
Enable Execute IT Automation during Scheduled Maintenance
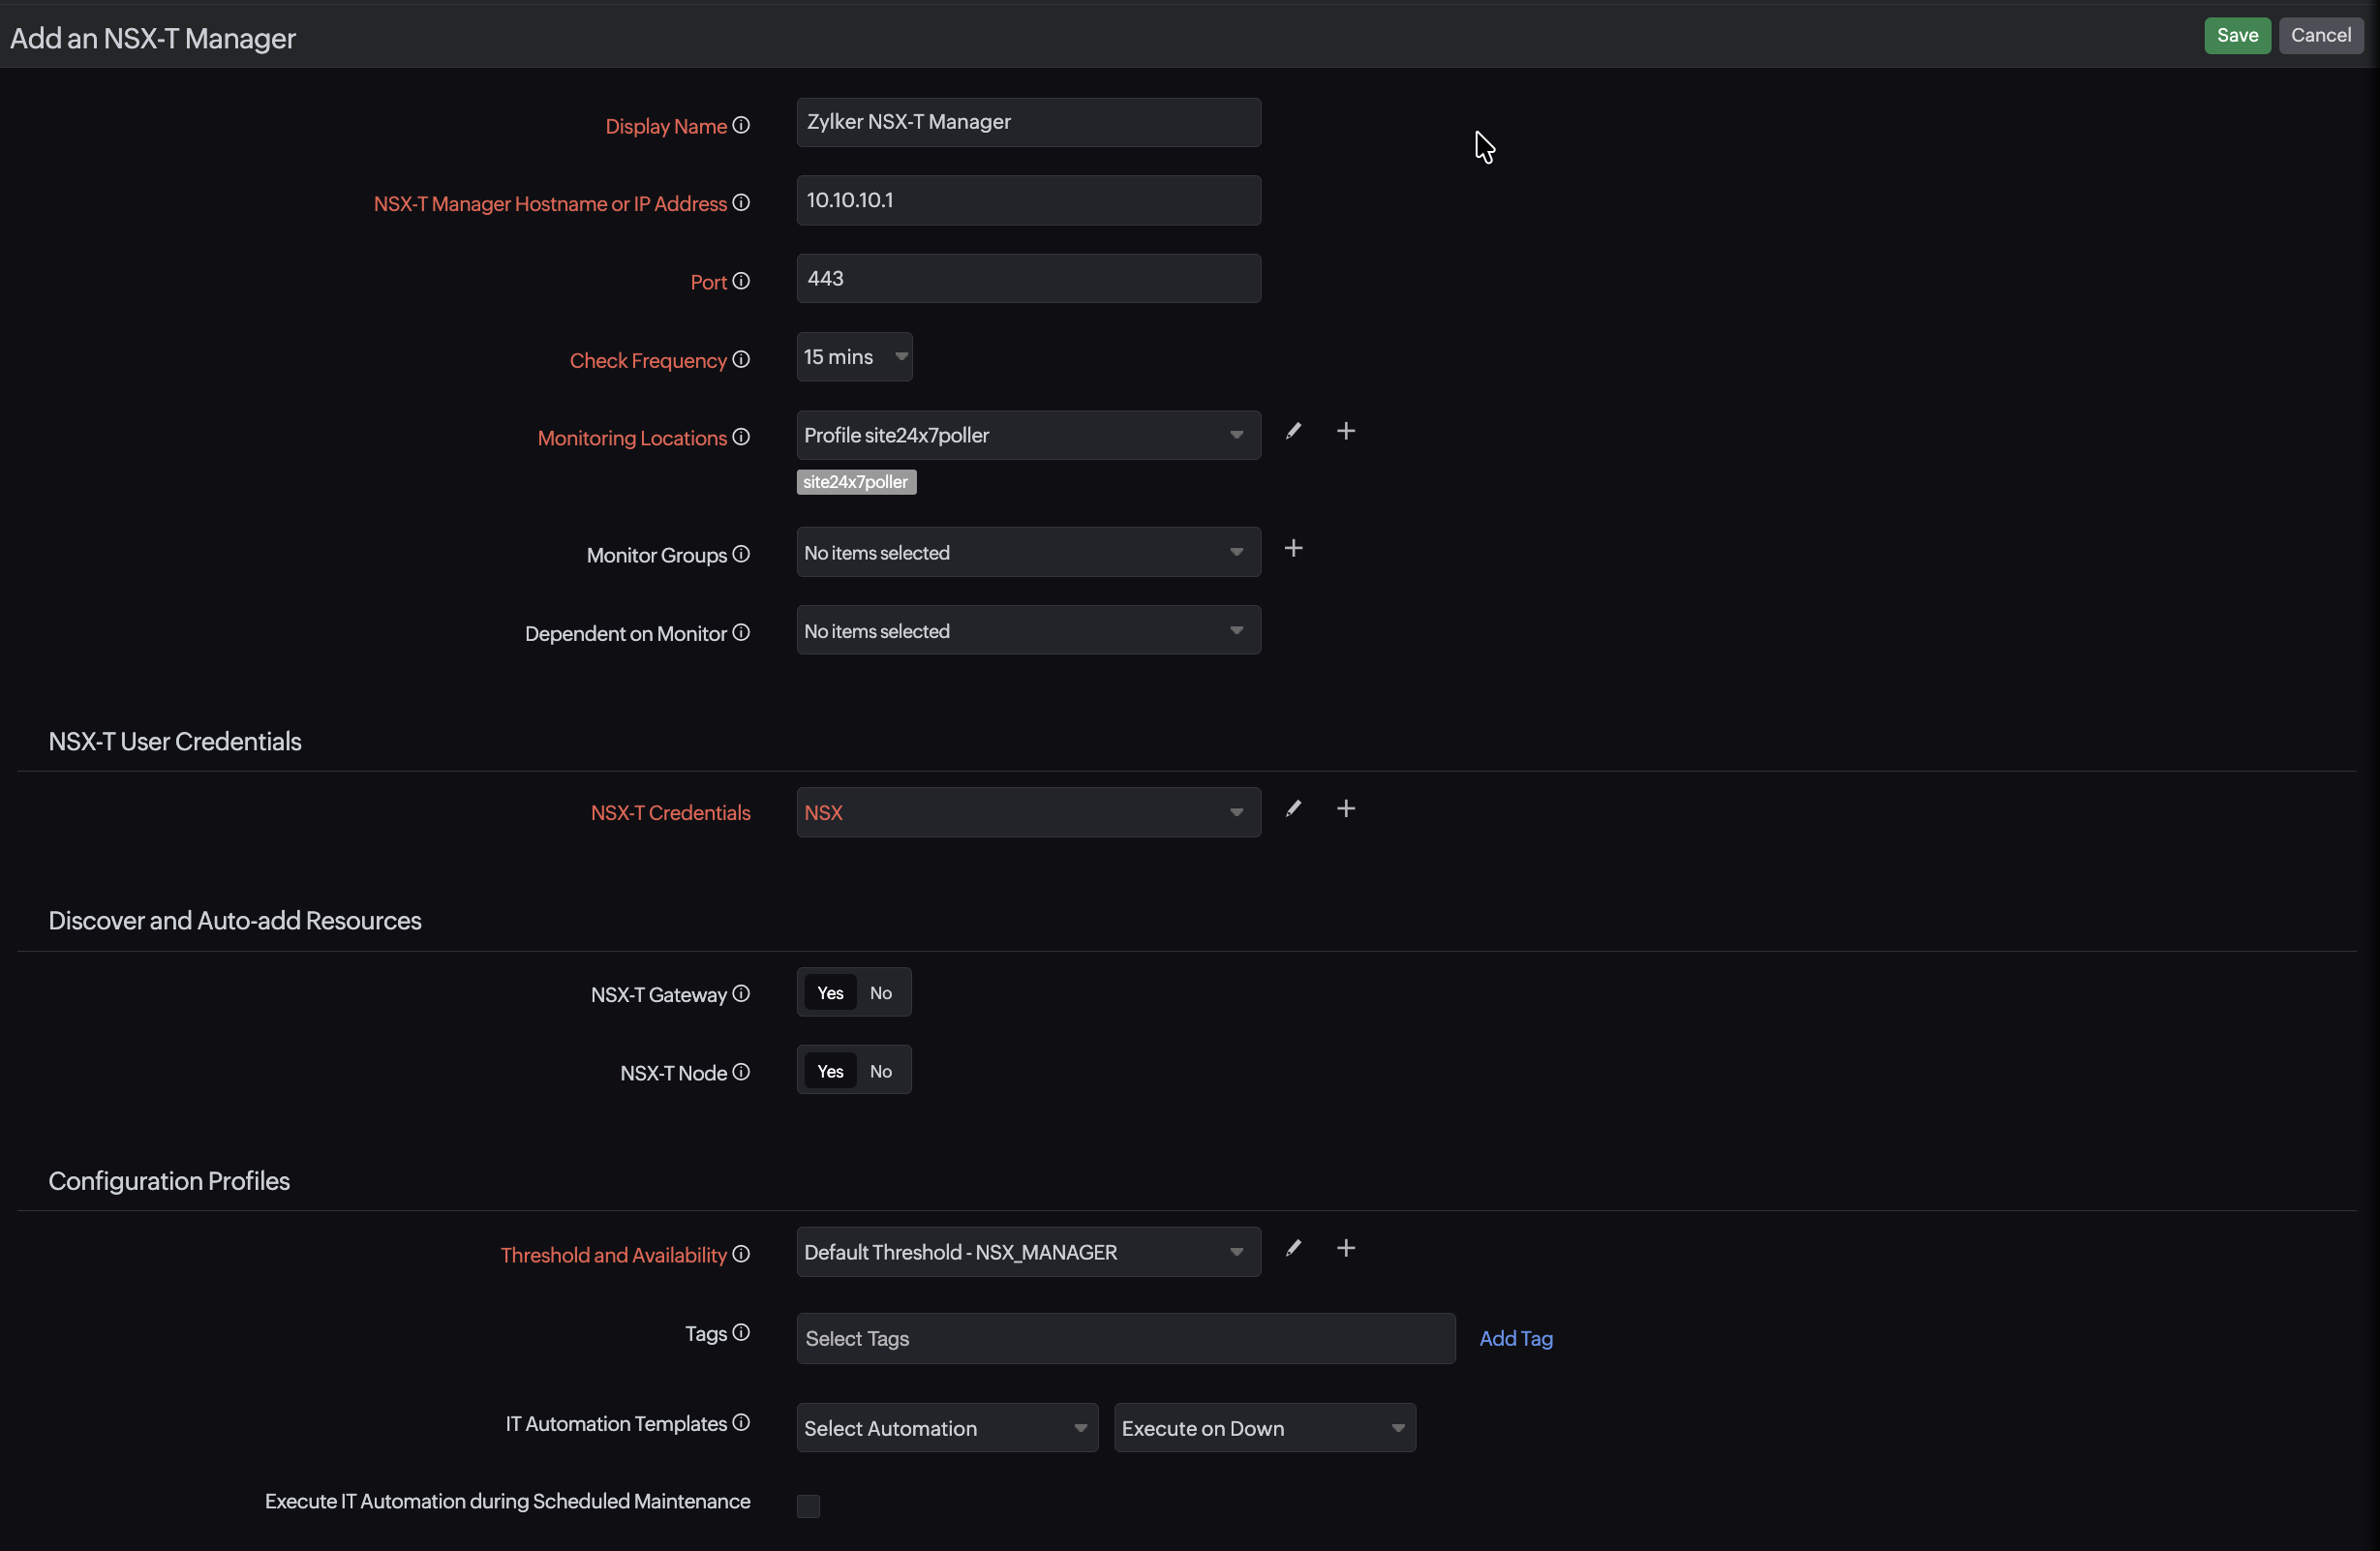coord(808,1505)
